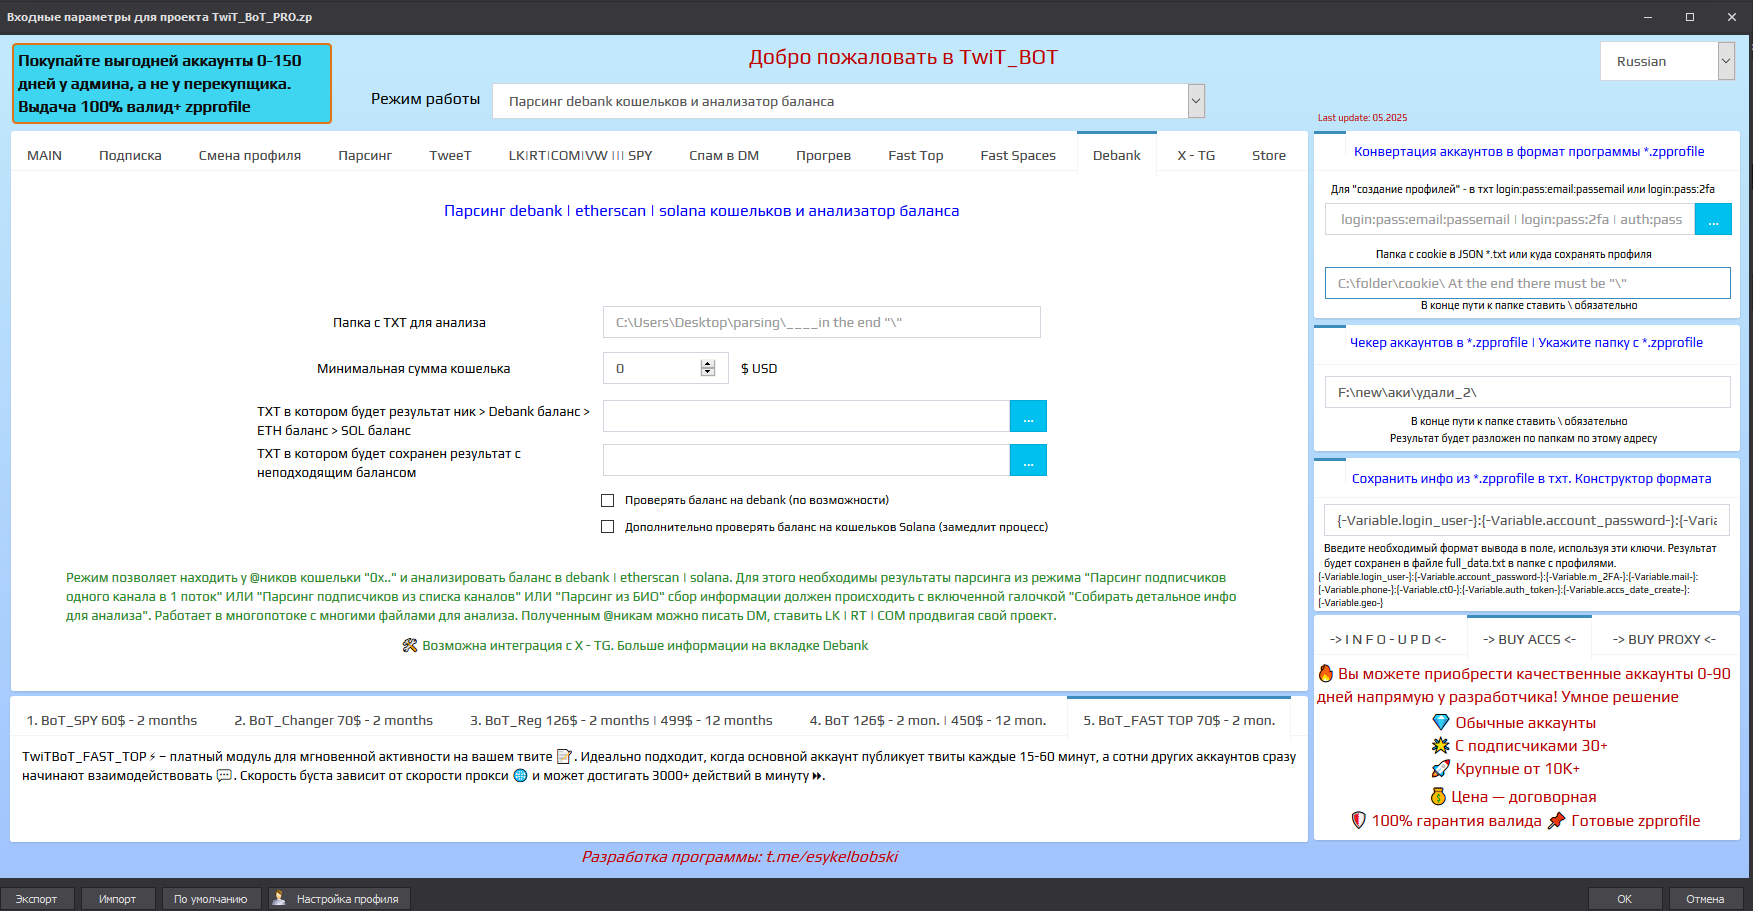The height and width of the screenshot is (911, 1753).
Task: Open the Russian language dropdown
Action: pyautogui.click(x=1726, y=61)
